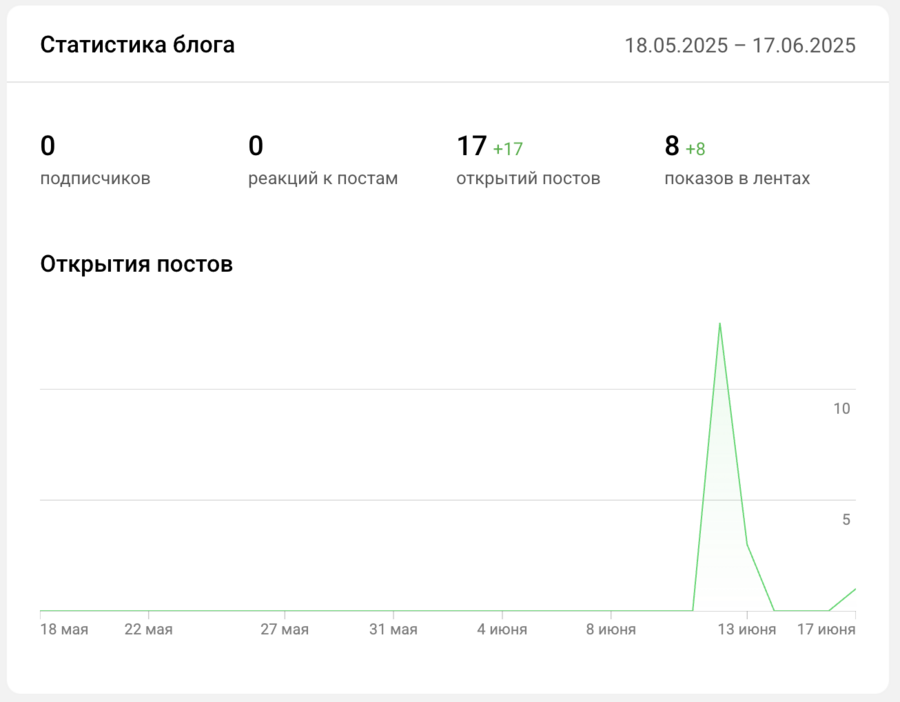Click the '17 июня' axis label
900x702 pixels.
826,630
